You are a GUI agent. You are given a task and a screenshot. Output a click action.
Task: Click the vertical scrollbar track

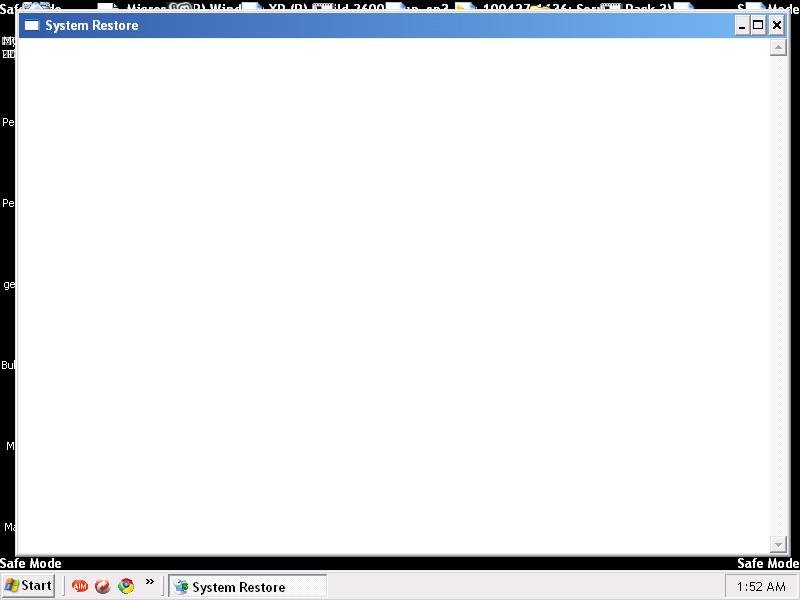tap(778, 300)
